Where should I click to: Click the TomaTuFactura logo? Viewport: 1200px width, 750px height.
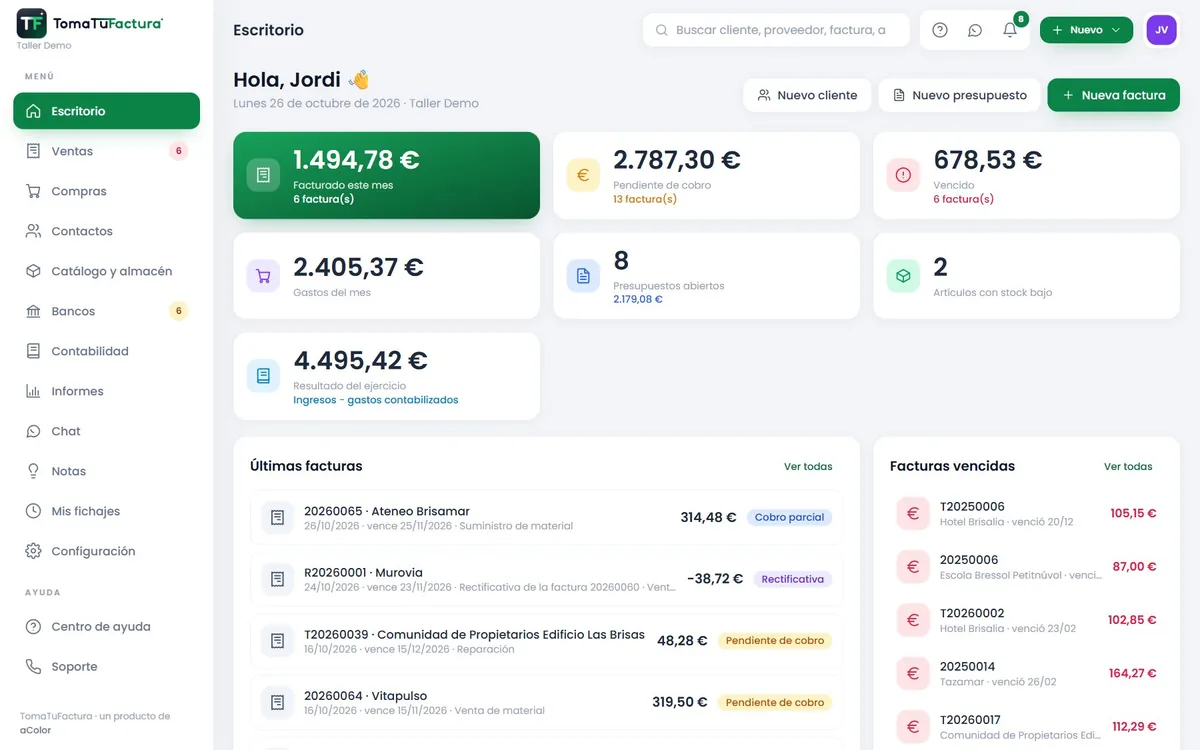(x=90, y=23)
